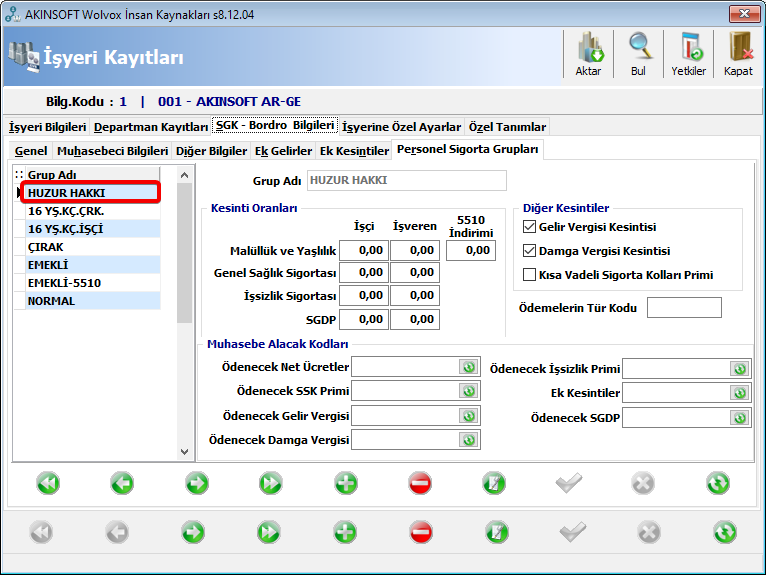Screen dimensions: 766x575
Task: Go to previous record in upper navigator
Action: pos(122,483)
